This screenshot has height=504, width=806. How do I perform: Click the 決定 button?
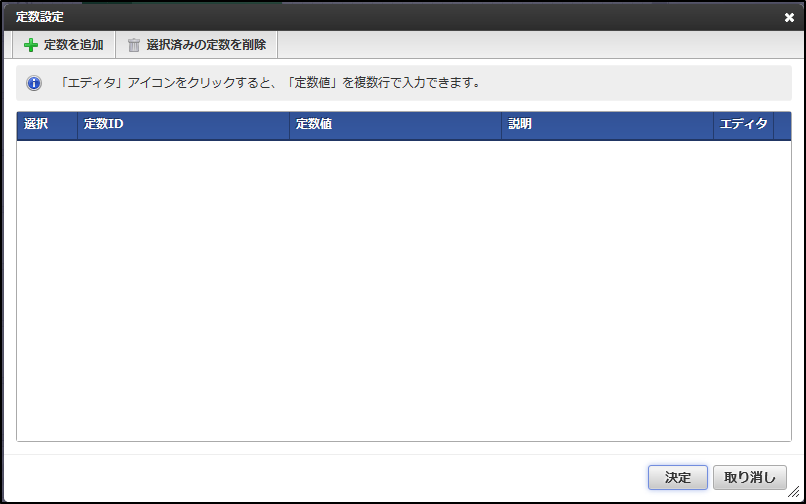[x=677, y=477]
